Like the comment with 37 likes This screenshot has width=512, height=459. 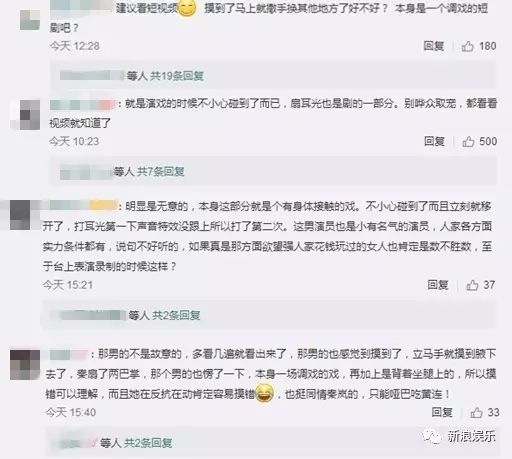click(x=472, y=285)
